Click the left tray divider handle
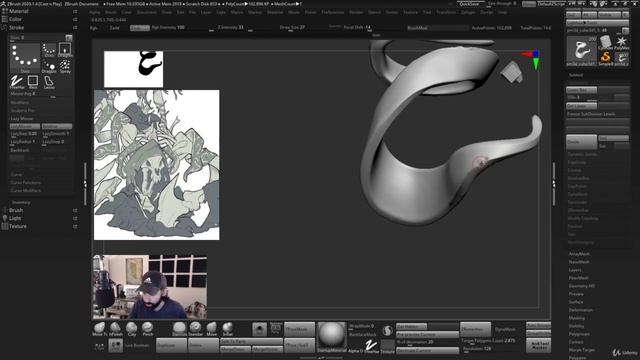This screenshot has height=360, width=640. click(x=85, y=184)
